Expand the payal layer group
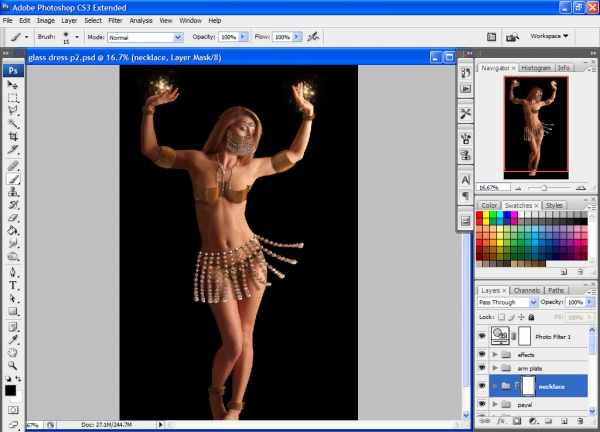The width and height of the screenshot is (600, 432). 495,404
